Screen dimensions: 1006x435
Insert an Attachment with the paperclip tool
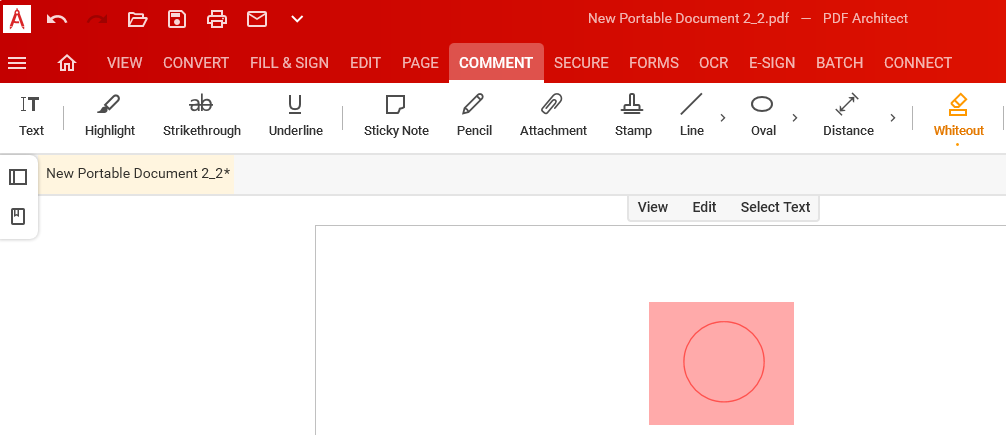click(x=553, y=115)
